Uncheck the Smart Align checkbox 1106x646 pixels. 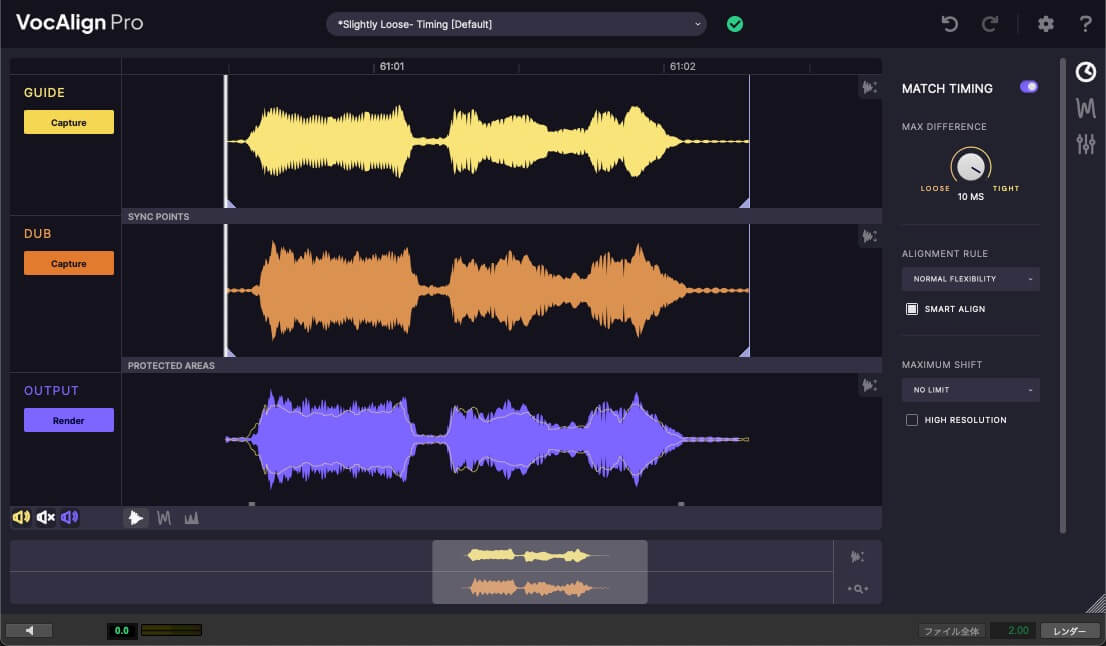pyautogui.click(x=912, y=309)
